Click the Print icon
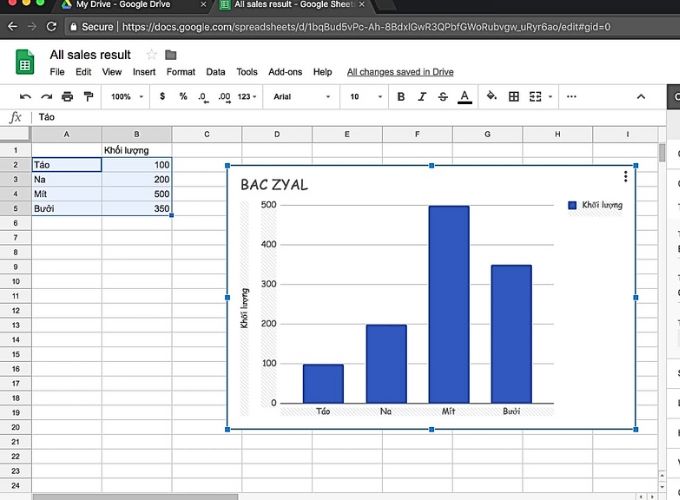This screenshot has height=500, width=680. [x=67, y=96]
